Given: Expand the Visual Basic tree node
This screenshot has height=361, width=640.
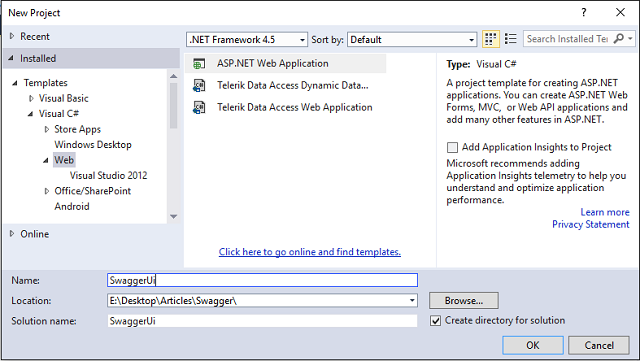Looking at the screenshot, I should pos(31,98).
